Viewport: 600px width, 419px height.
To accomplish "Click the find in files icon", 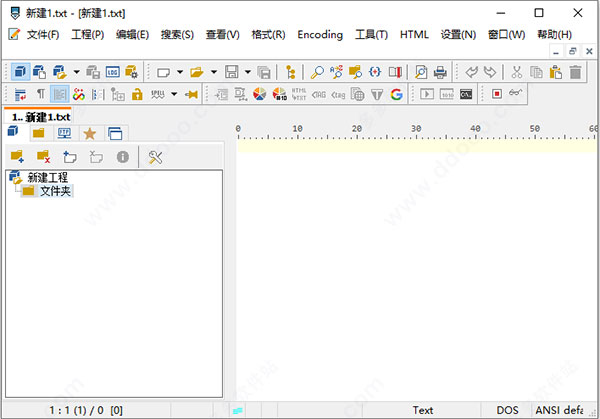I will 355,72.
